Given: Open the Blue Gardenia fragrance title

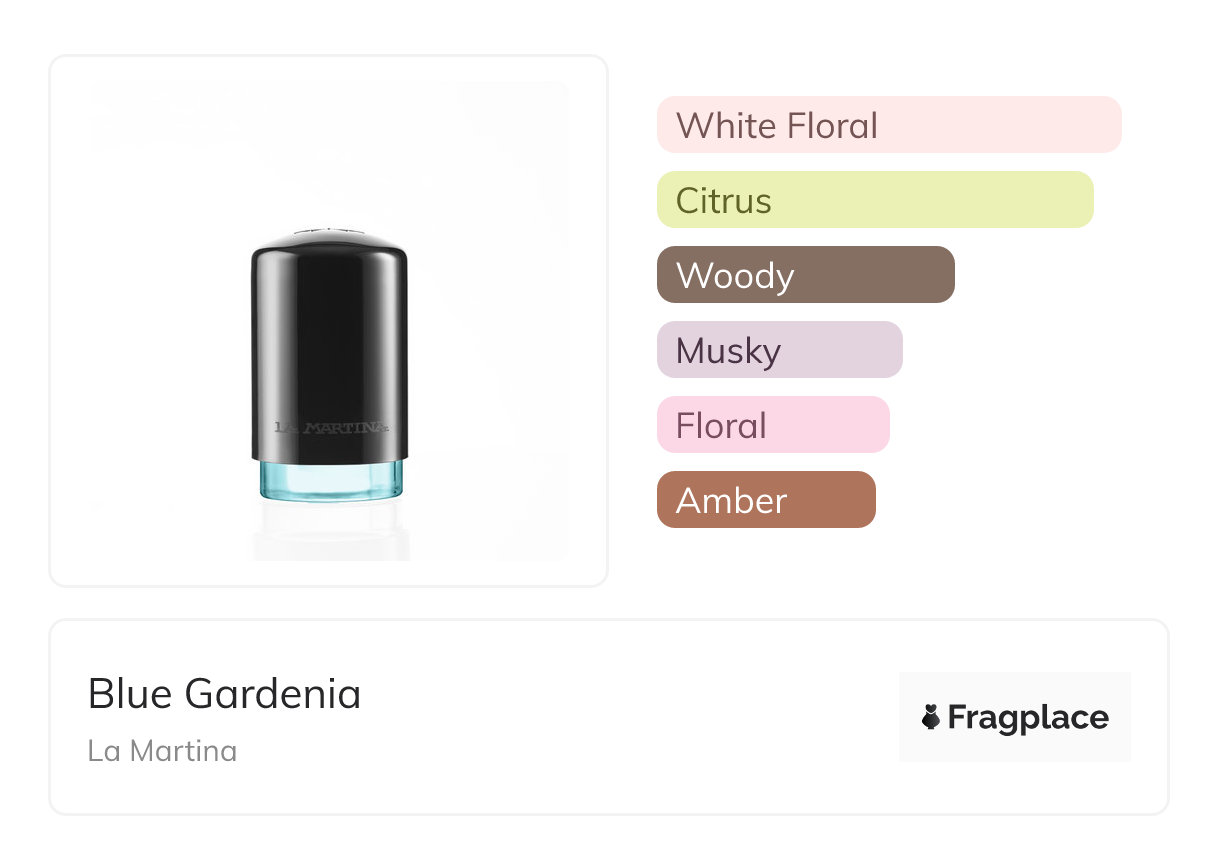Looking at the screenshot, I should point(224,694).
